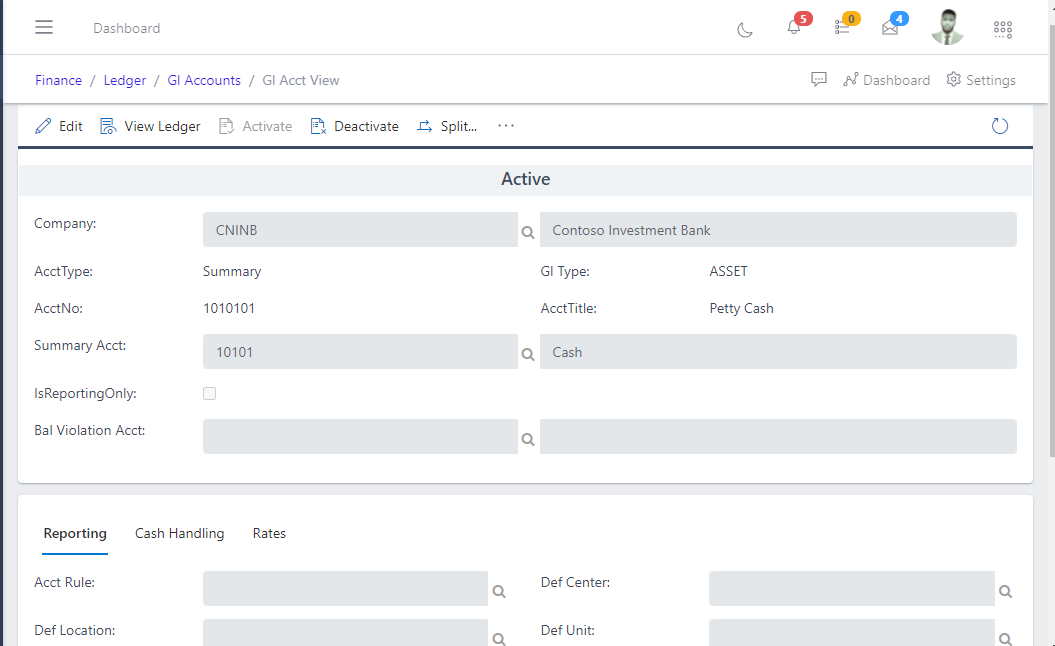Image resolution: width=1055 pixels, height=646 pixels.
Task: Search Def Center lookup magnifier icon
Action: click(x=1005, y=591)
